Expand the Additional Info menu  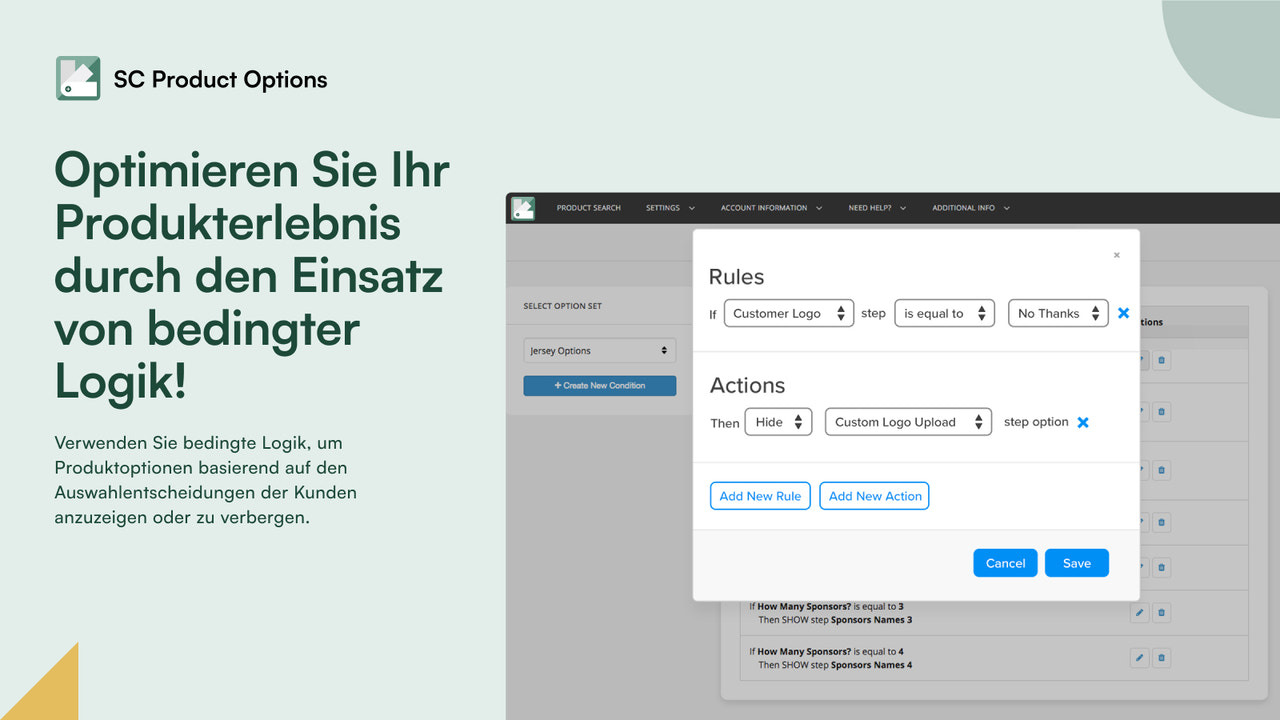click(971, 208)
